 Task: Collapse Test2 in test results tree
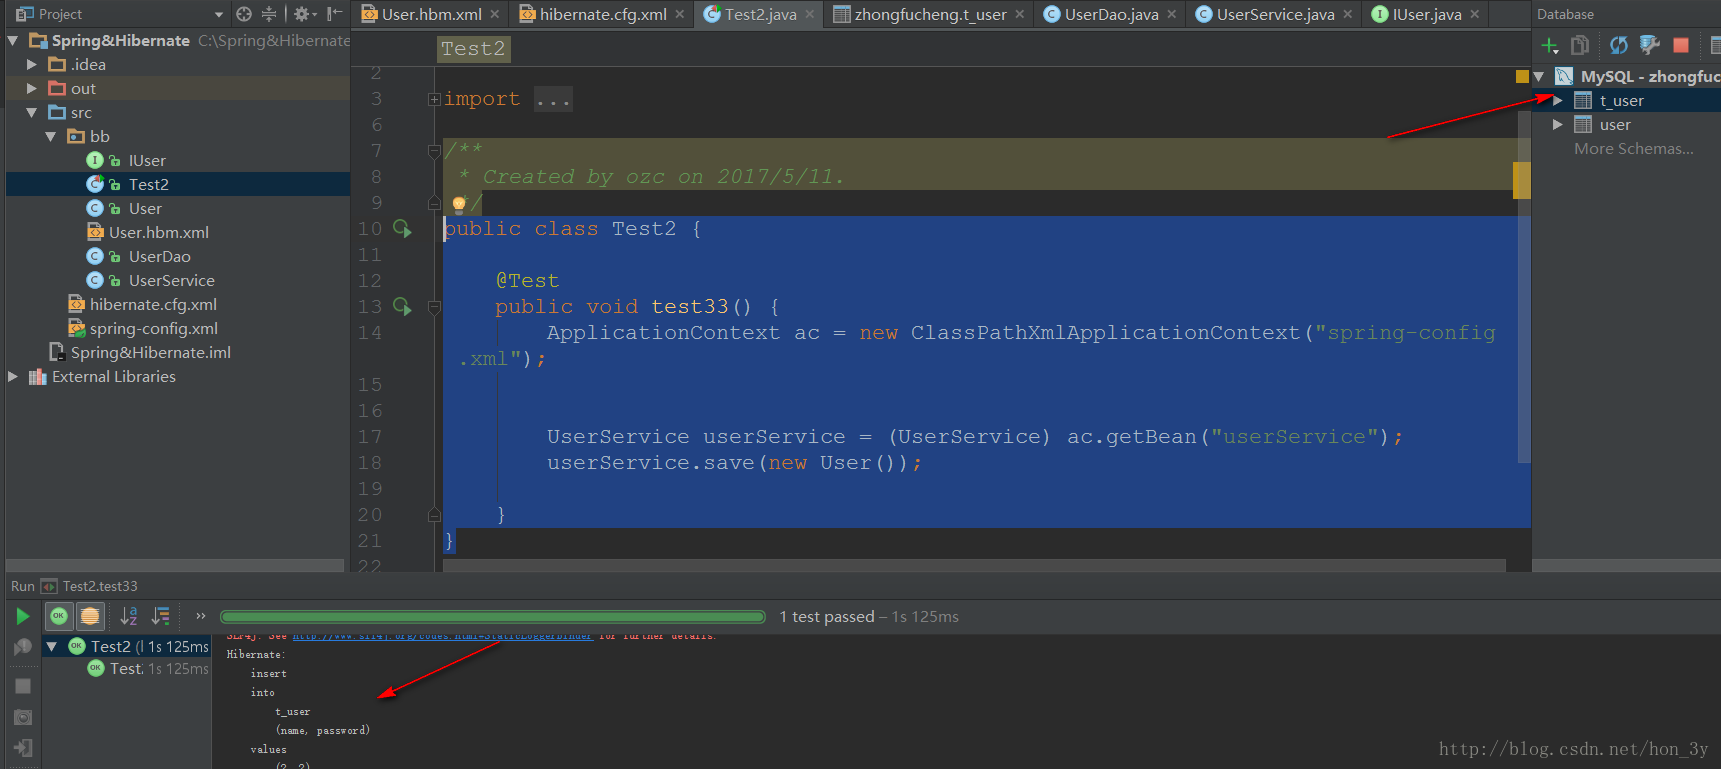coord(52,647)
